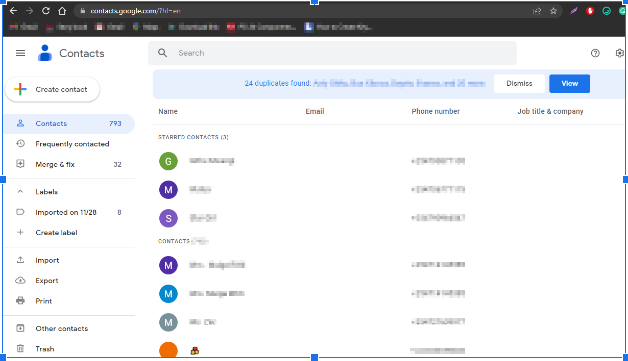Reload the page with refresh icon

46,11
